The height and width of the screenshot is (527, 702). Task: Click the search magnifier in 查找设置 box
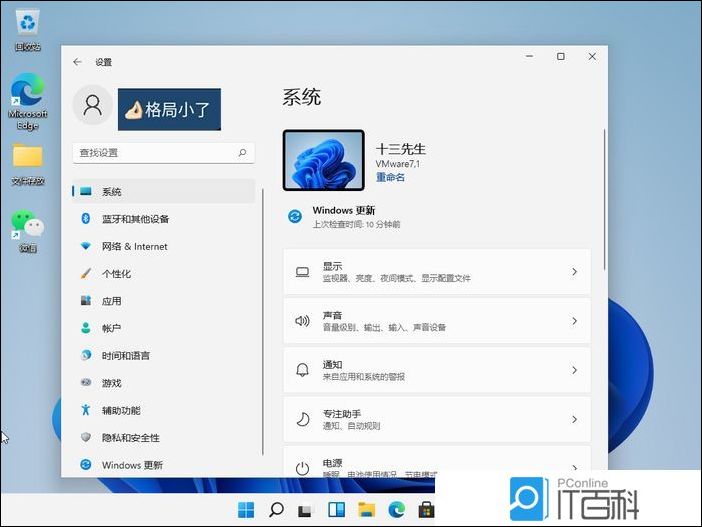[x=242, y=153]
